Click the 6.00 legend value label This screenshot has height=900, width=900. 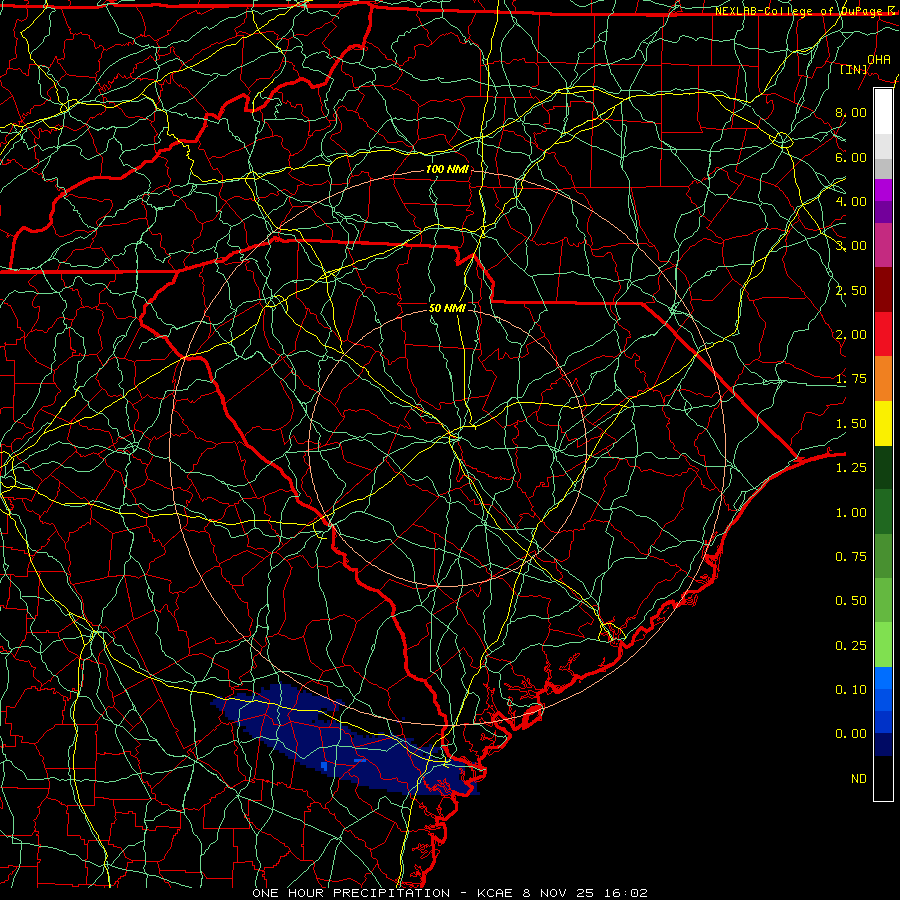tap(851, 157)
